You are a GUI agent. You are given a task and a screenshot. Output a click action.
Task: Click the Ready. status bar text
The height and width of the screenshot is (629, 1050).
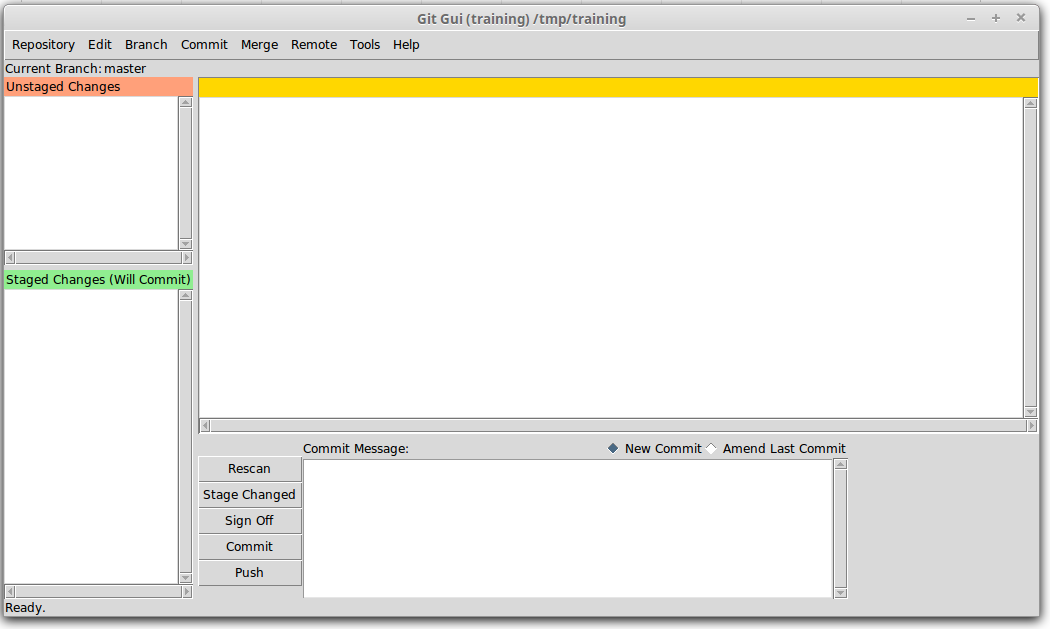[x=25, y=608]
